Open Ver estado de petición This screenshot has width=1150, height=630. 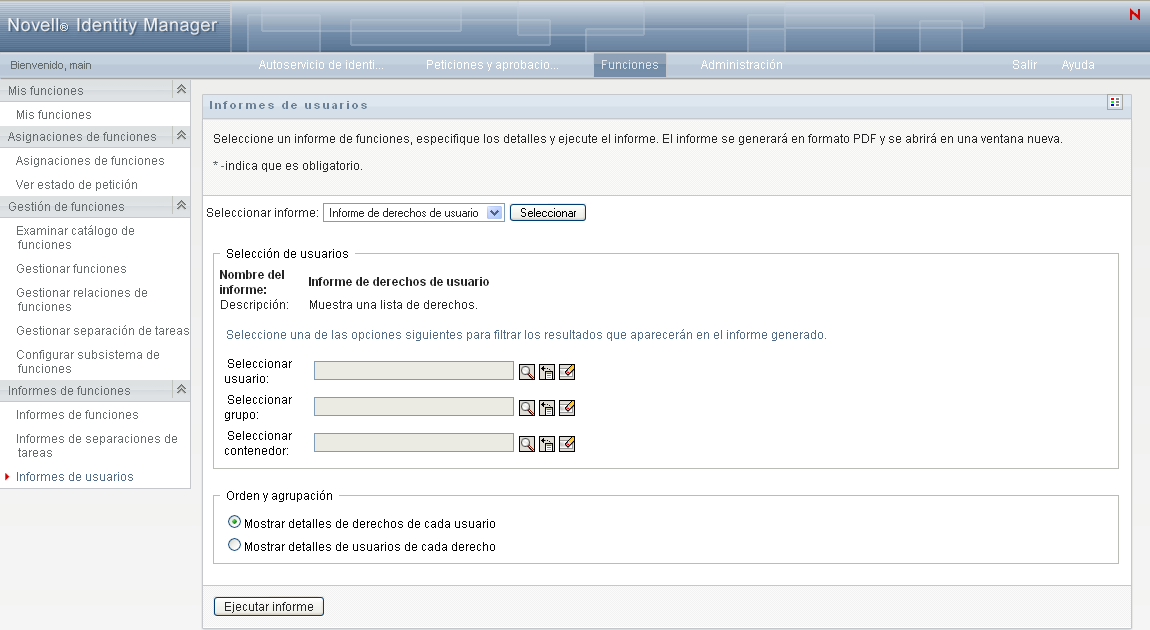[77, 185]
